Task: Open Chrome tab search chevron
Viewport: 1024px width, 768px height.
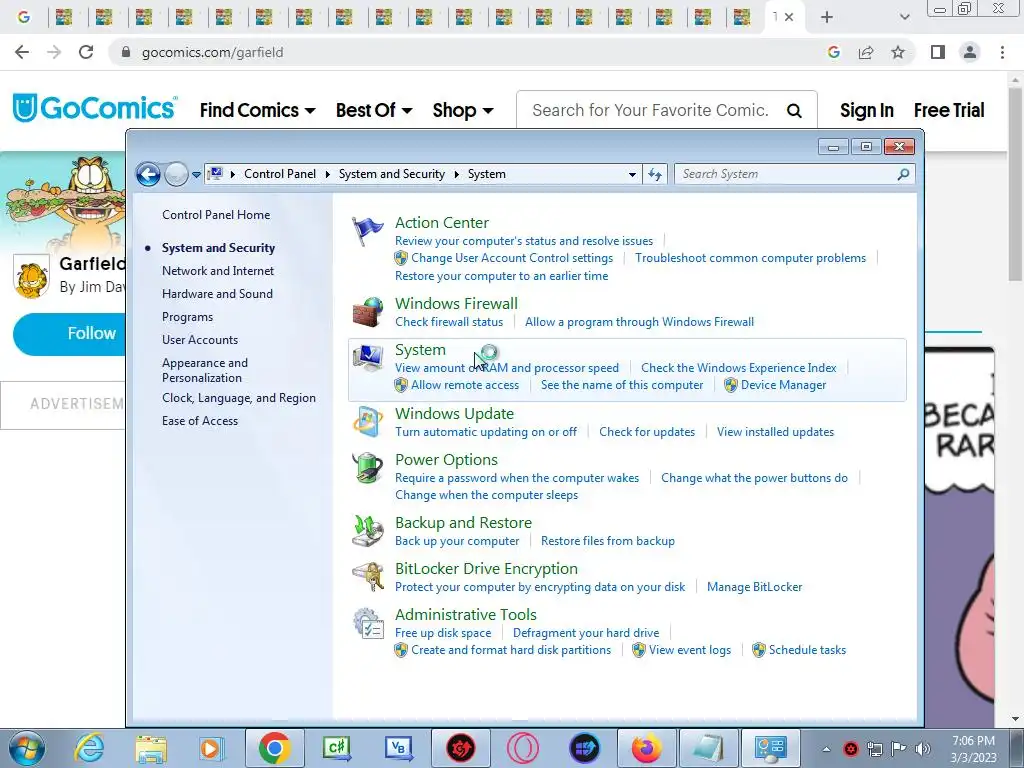Action: (x=904, y=17)
